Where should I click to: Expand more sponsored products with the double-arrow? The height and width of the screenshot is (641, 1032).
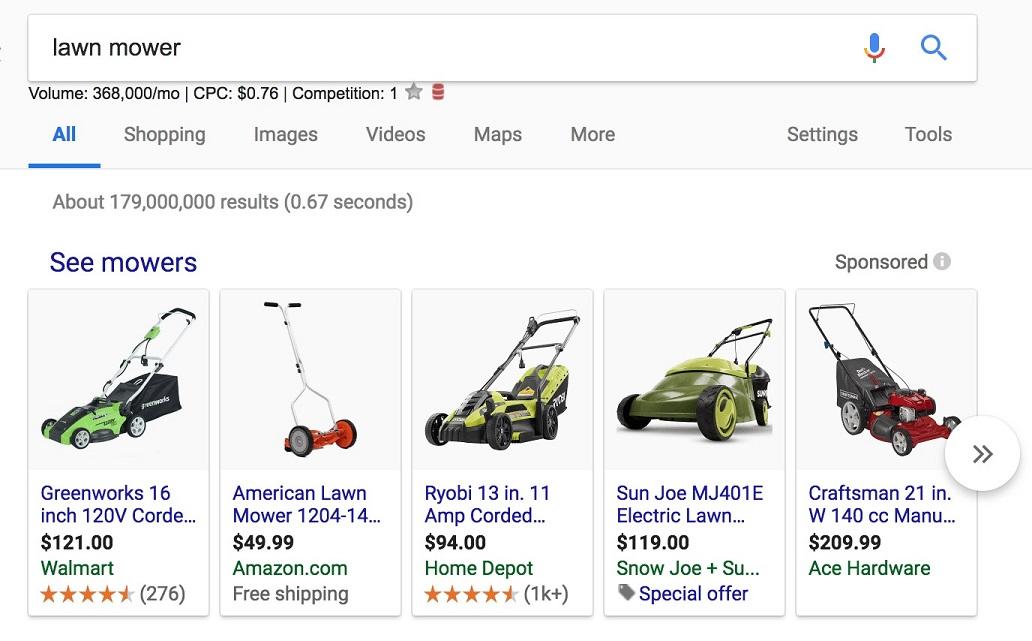(983, 453)
